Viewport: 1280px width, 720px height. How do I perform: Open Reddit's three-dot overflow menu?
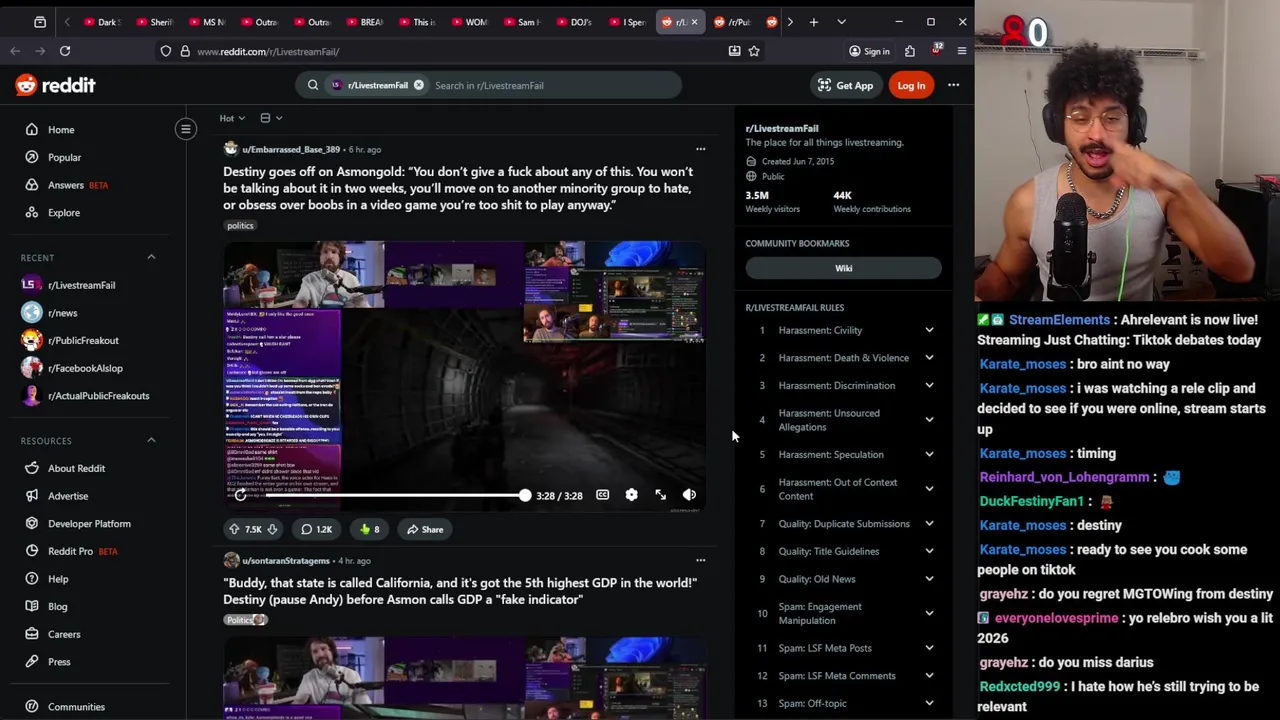click(953, 85)
